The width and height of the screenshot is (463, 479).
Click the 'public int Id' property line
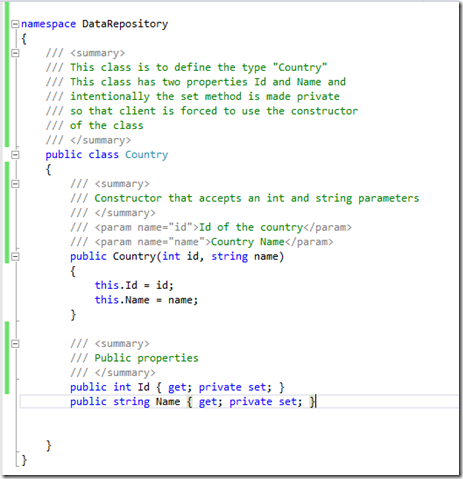click(x=177, y=387)
